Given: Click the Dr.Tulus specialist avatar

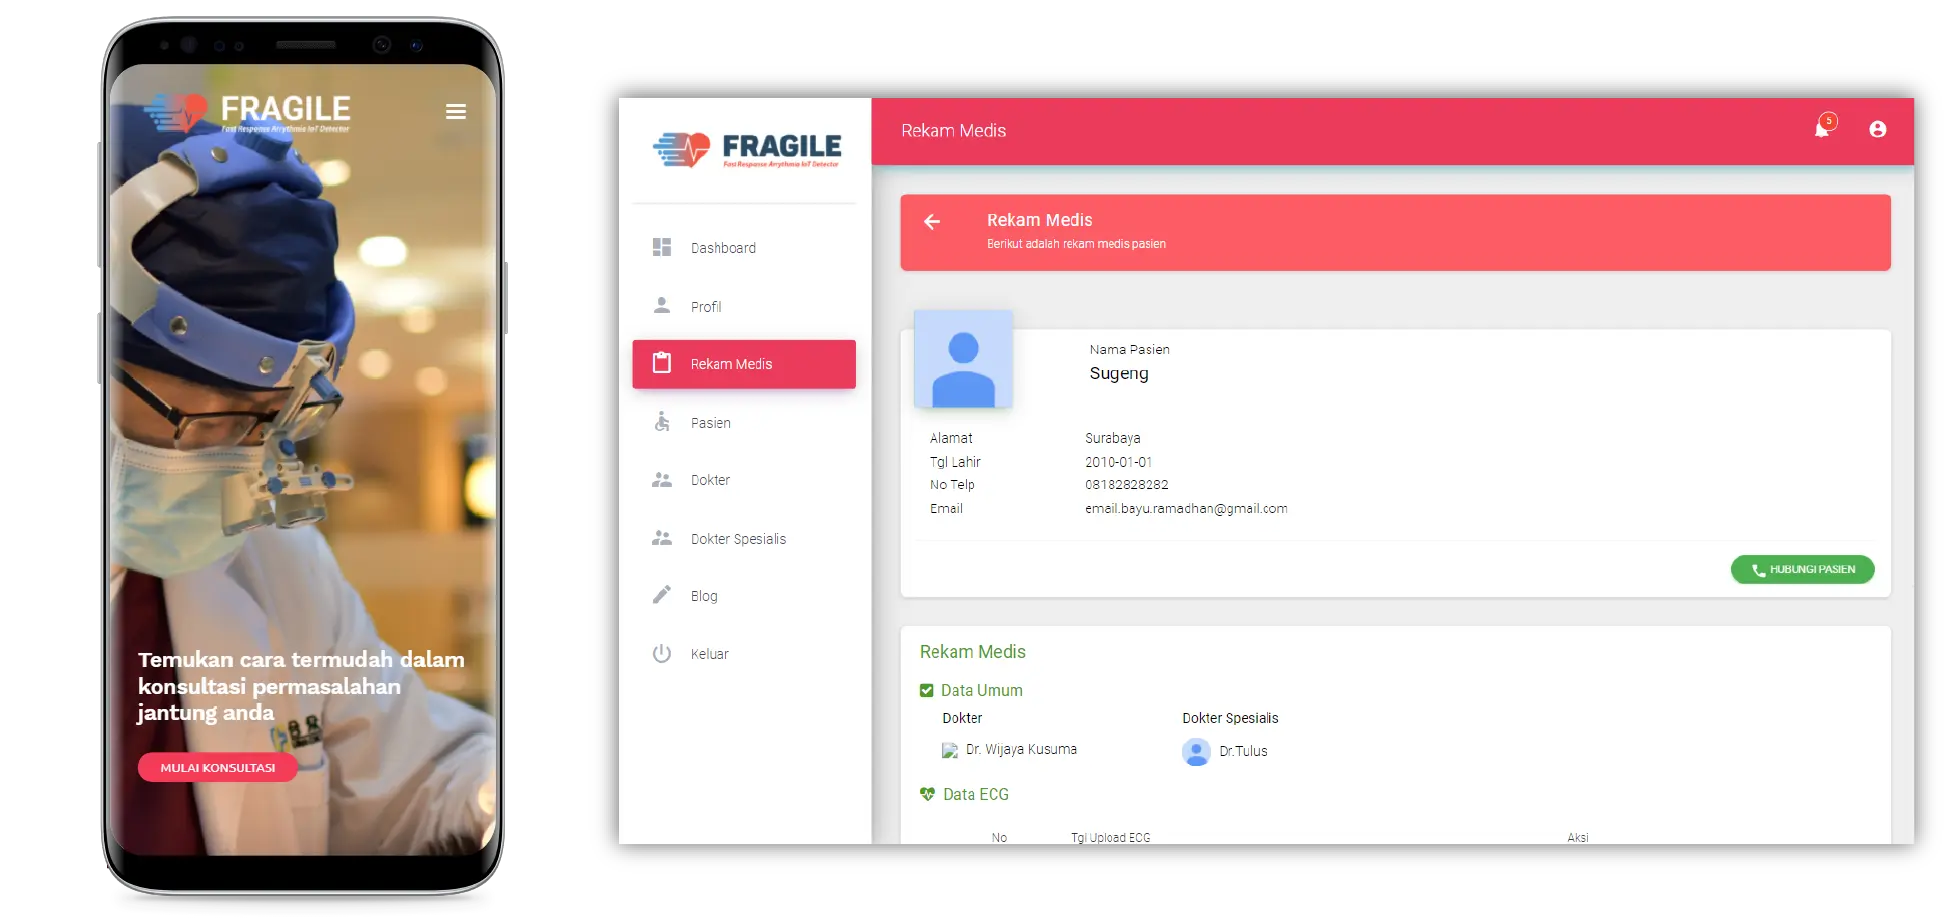Looking at the screenshot, I should 1196,751.
